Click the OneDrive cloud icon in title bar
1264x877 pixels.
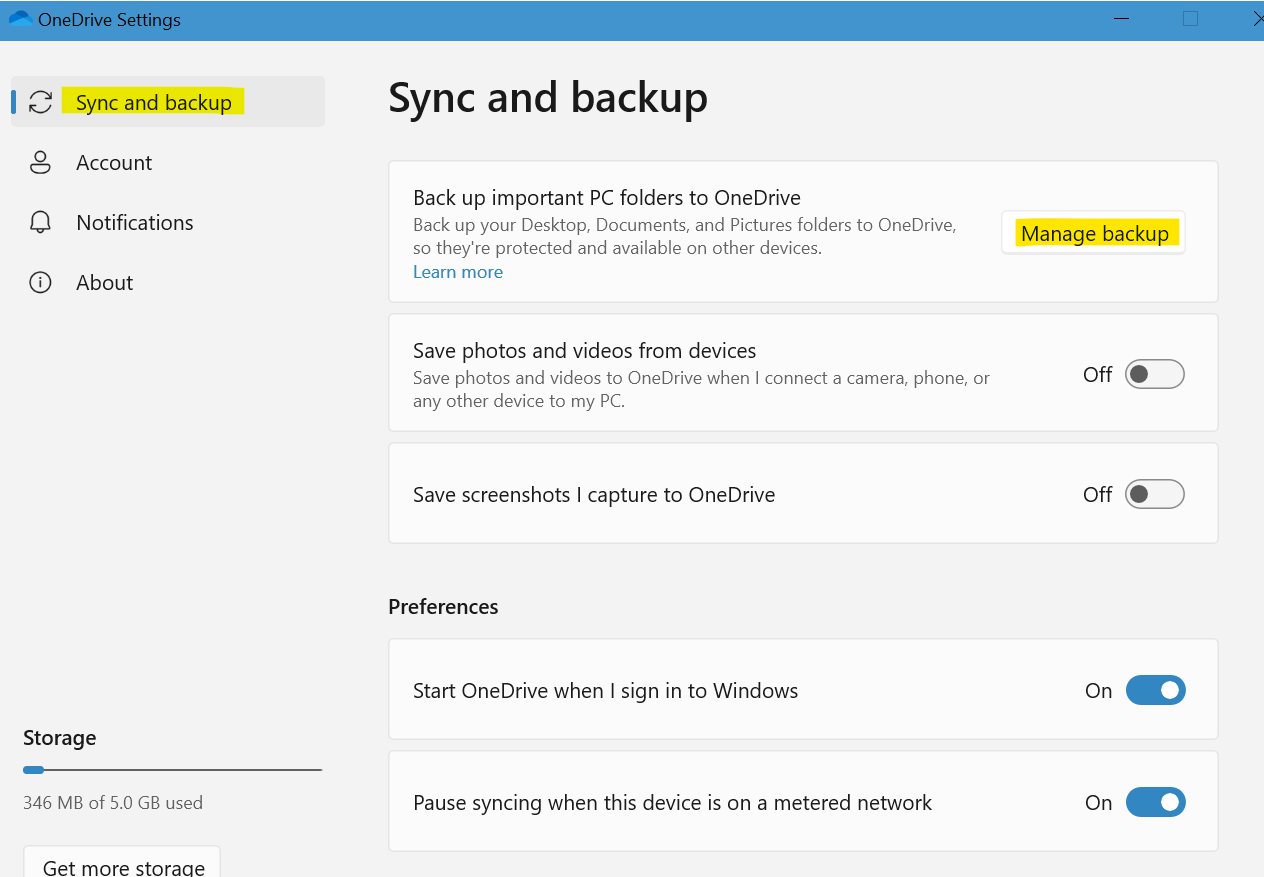20,19
